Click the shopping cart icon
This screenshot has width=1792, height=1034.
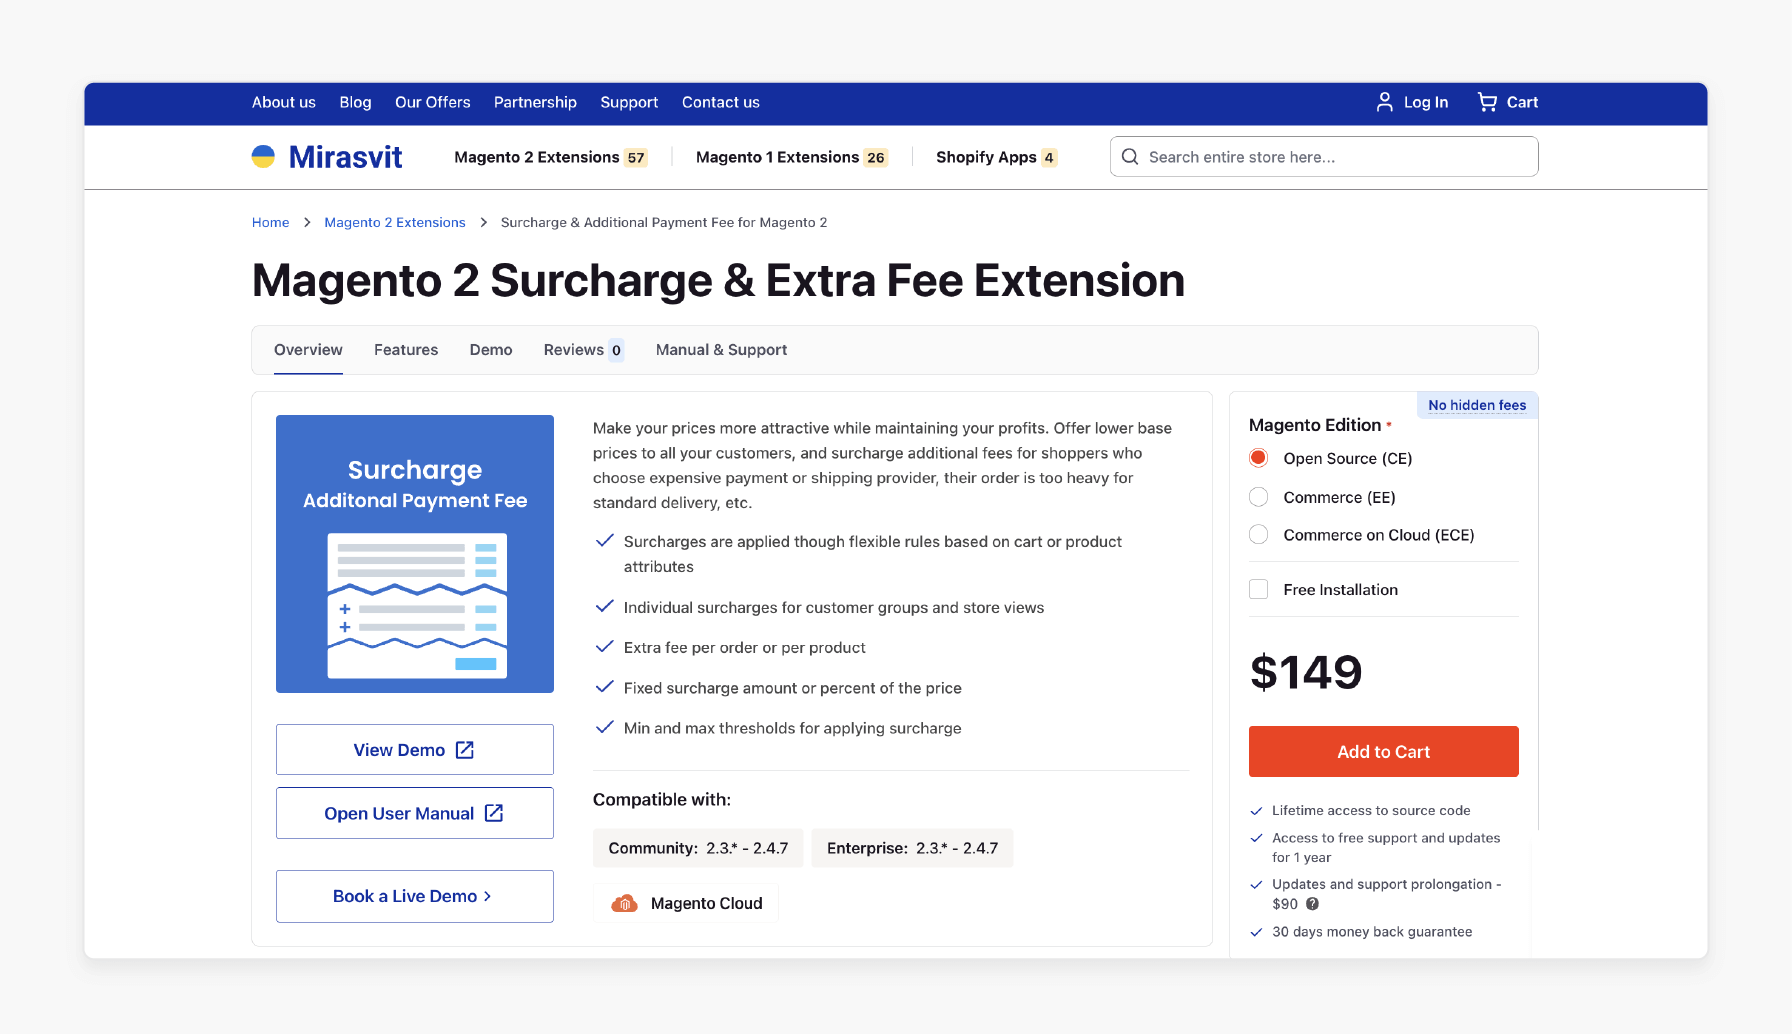1487,102
